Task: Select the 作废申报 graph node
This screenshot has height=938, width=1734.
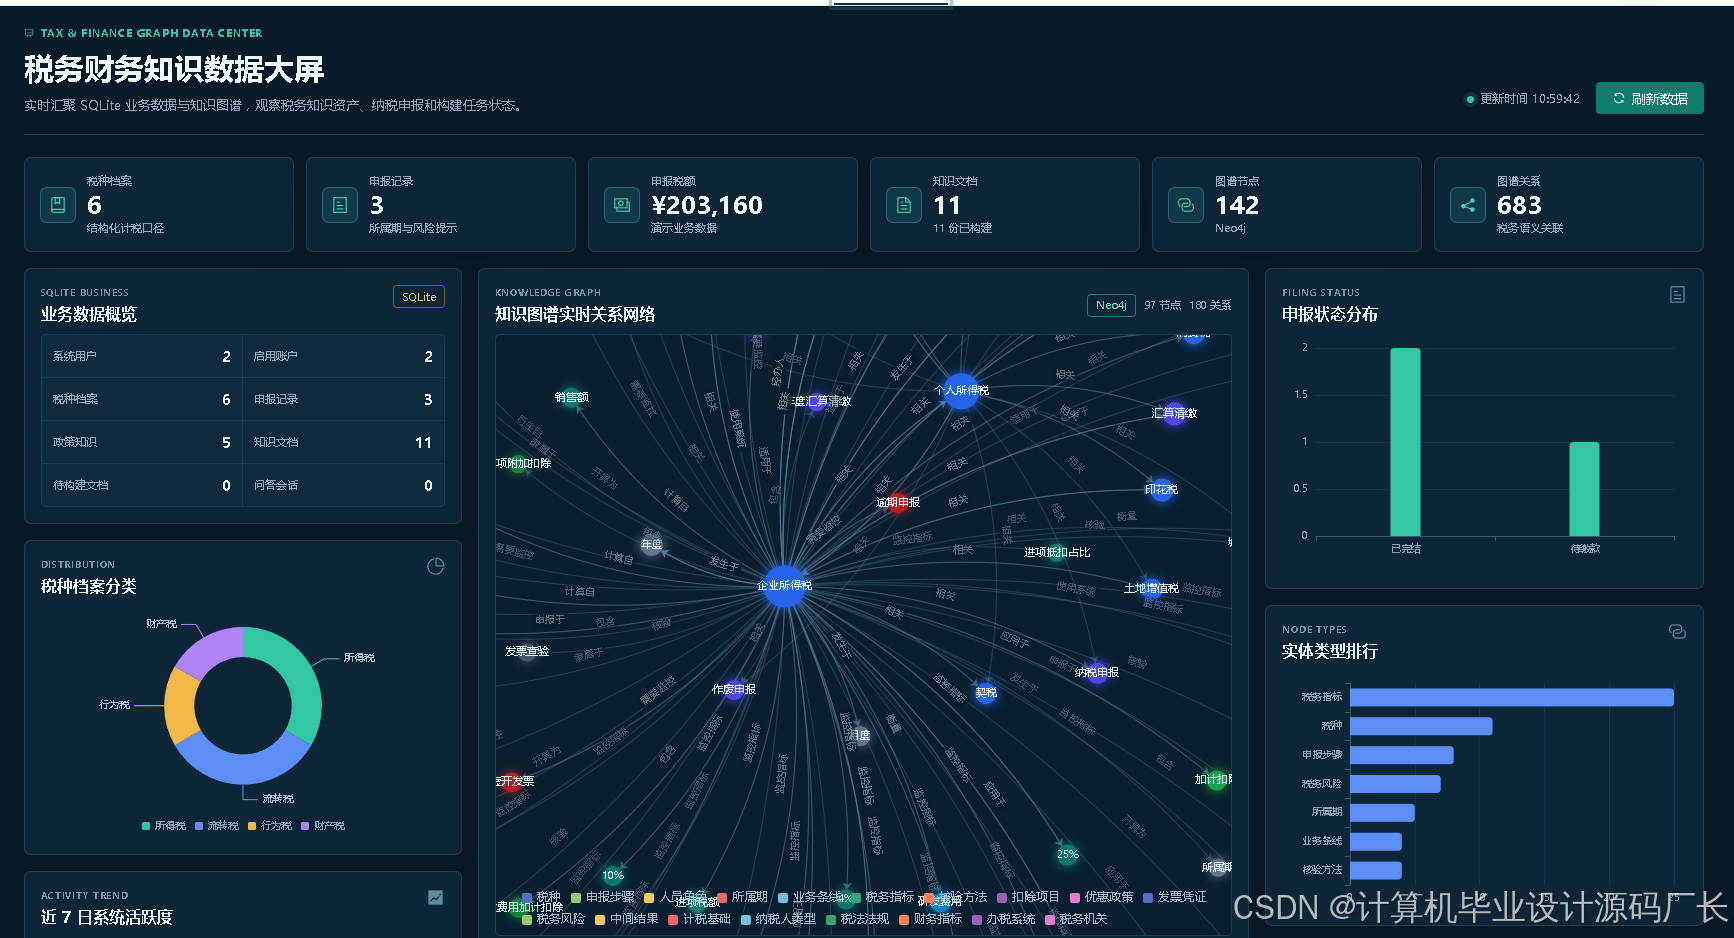Action: [x=734, y=689]
